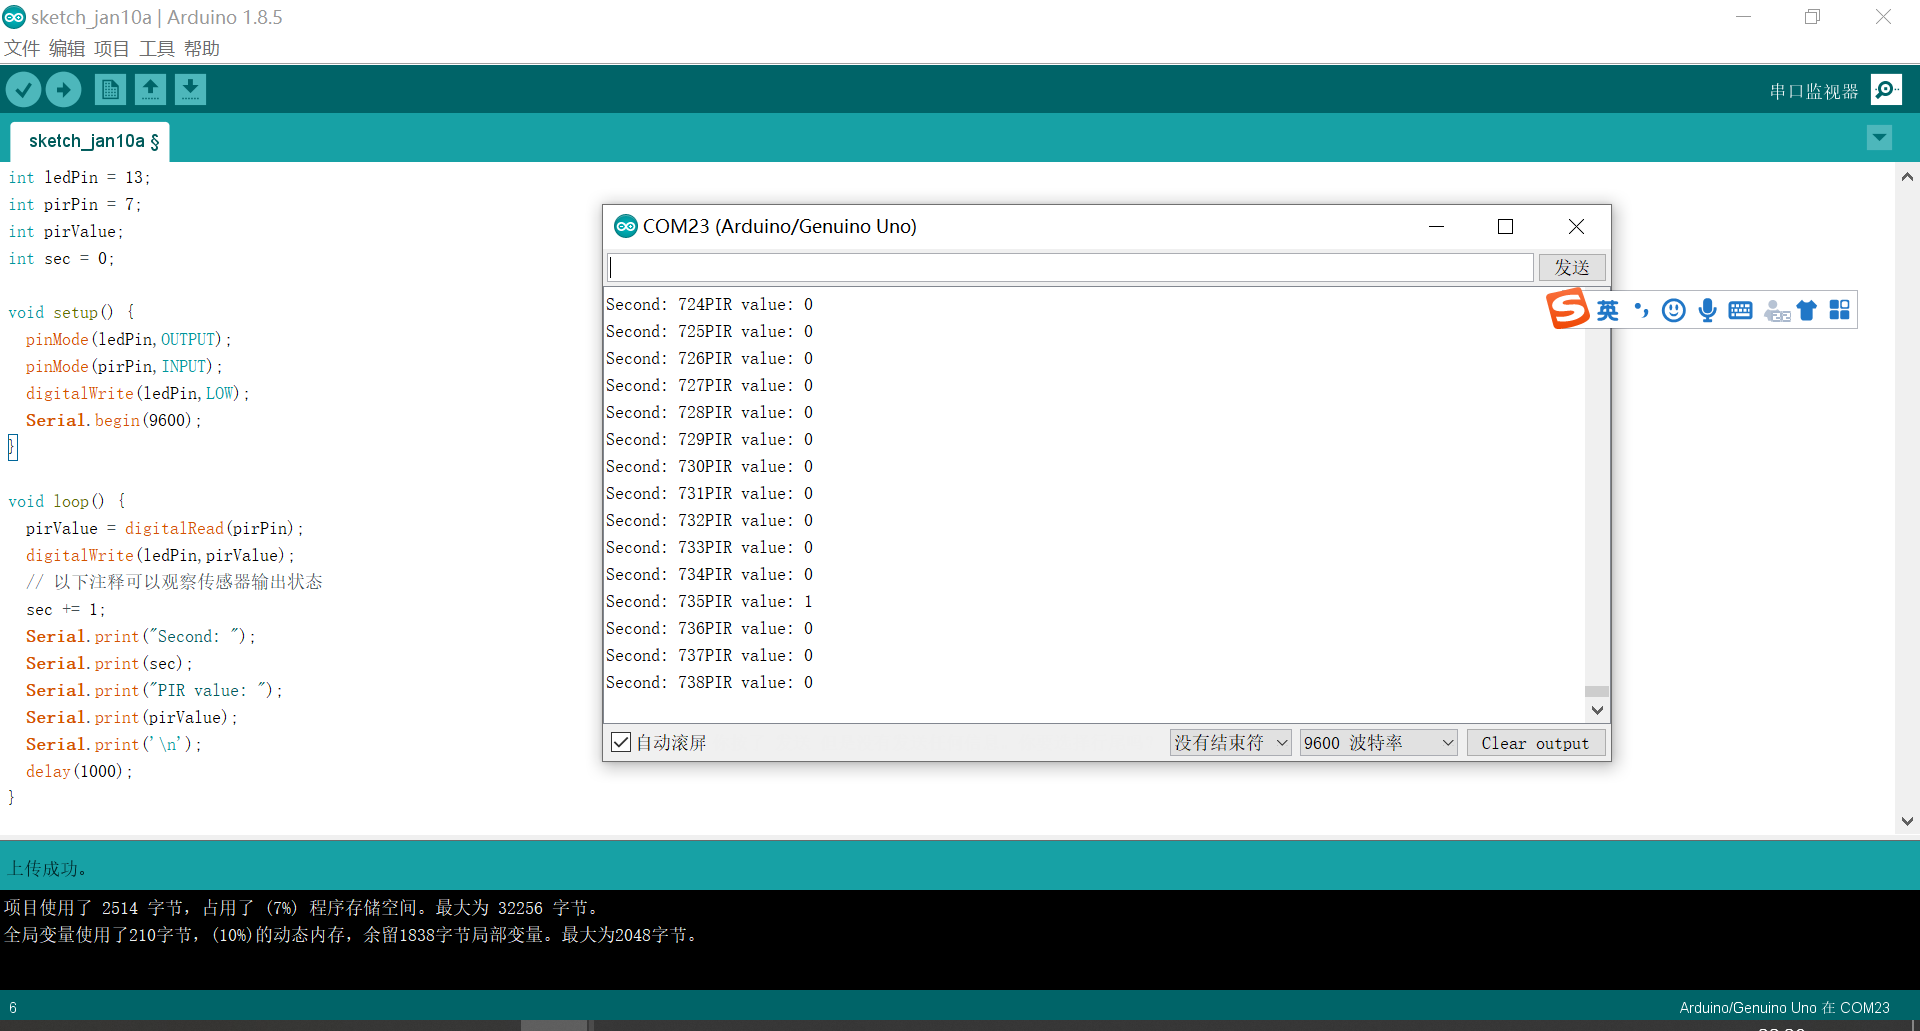Click 'Second: 724PIR value: 0' output row
This screenshot has height=1031, width=1920.
pos(709,304)
